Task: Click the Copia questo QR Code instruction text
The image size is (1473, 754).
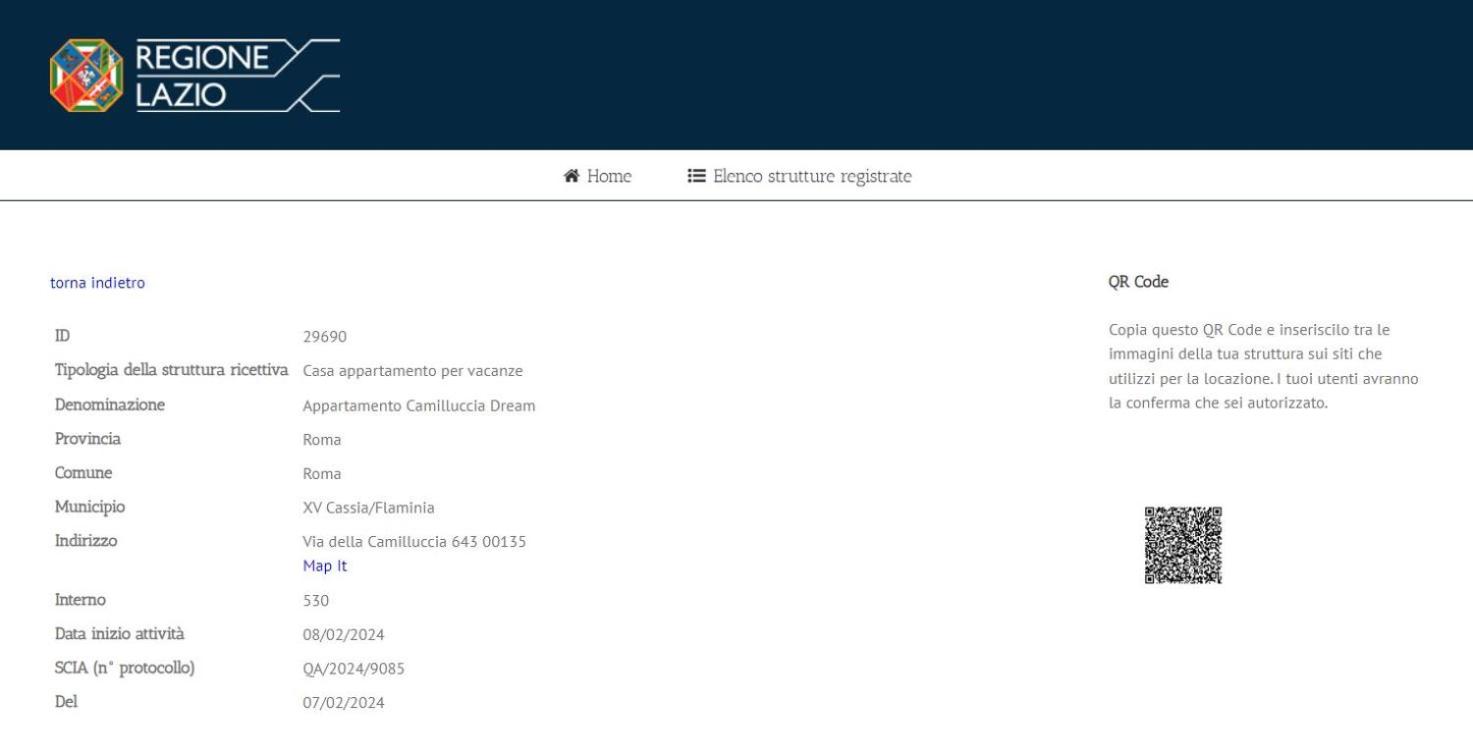Action: pyautogui.click(x=1264, y=367)
